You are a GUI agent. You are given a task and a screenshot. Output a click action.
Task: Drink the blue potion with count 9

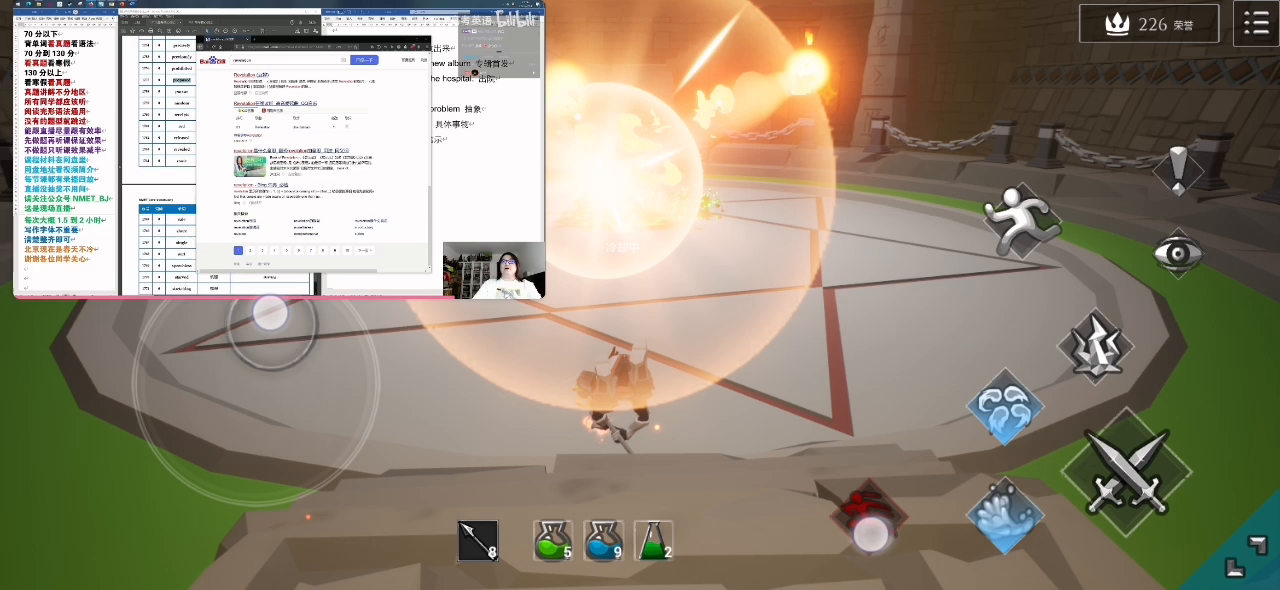coord(603,541)
